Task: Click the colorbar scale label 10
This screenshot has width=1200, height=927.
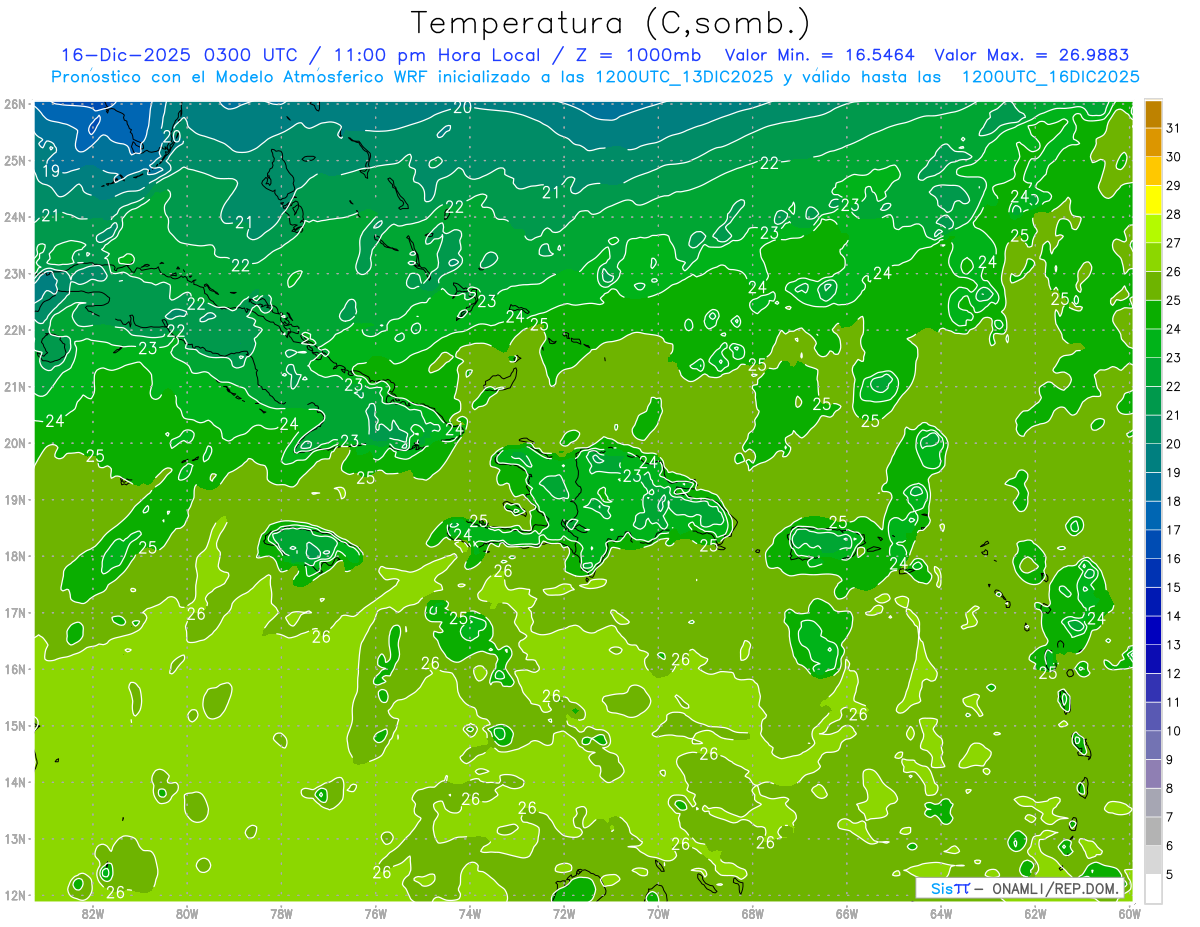Action: coord(1173,732)
